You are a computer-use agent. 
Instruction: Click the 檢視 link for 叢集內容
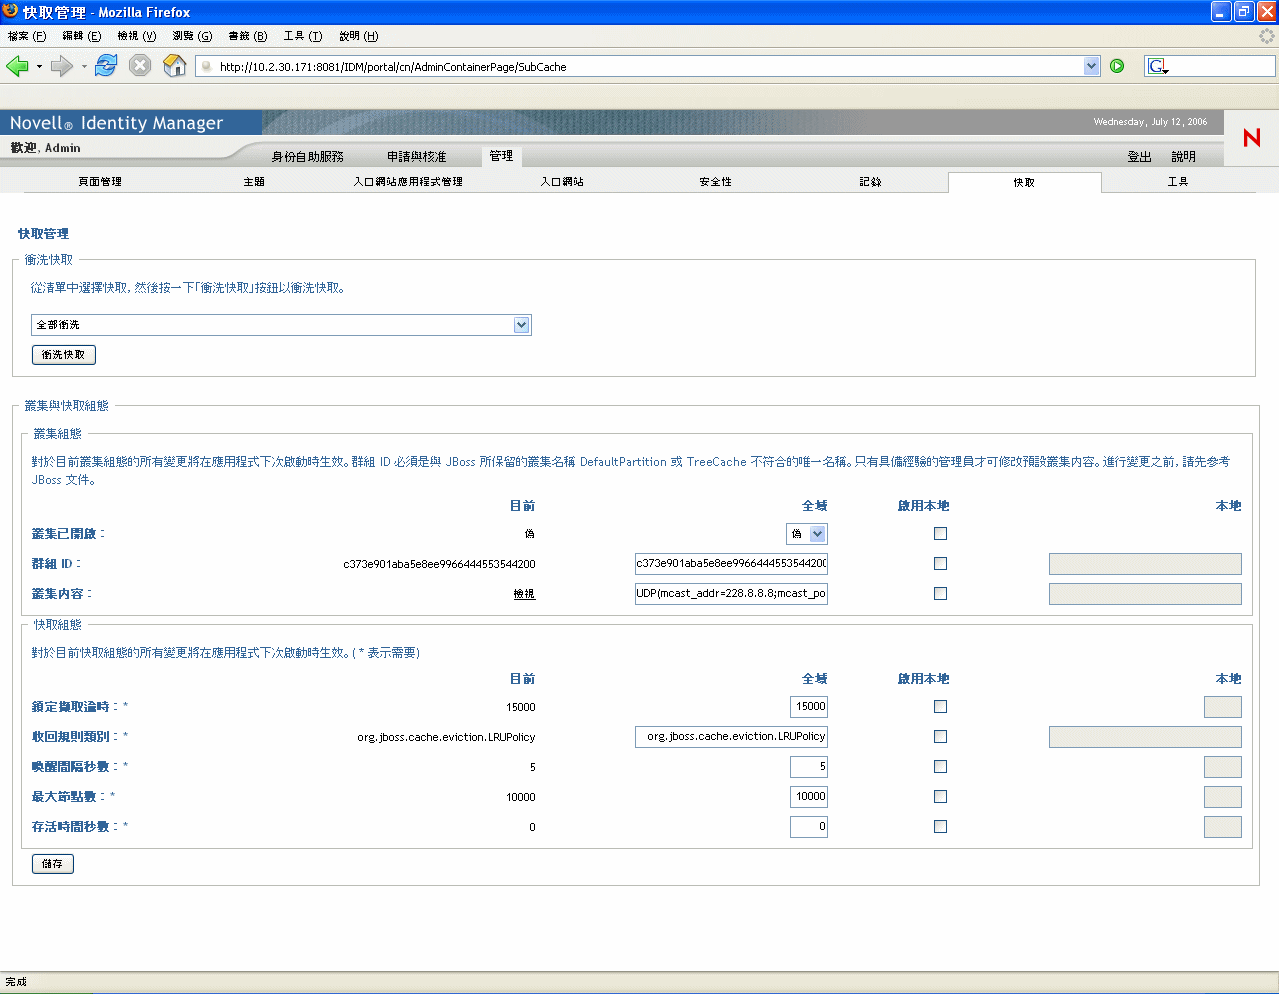click(524, 594)
